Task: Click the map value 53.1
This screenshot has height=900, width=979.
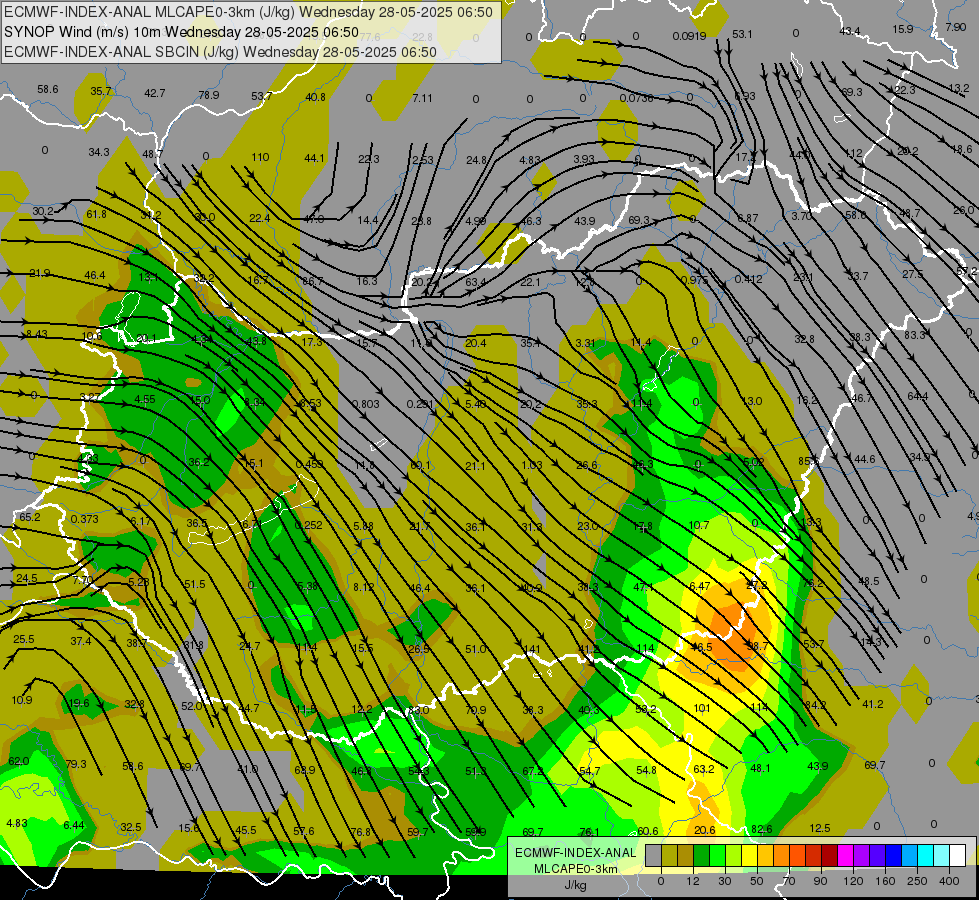Action: [x=742, y=34]
